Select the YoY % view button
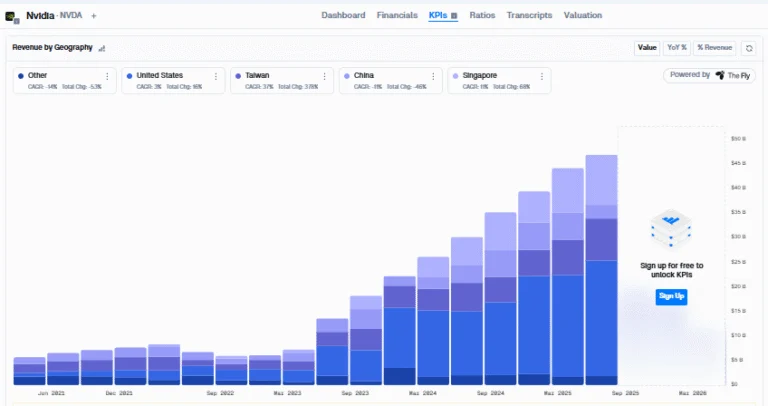This screenshot has width=768, height=406. pos(677,48)
